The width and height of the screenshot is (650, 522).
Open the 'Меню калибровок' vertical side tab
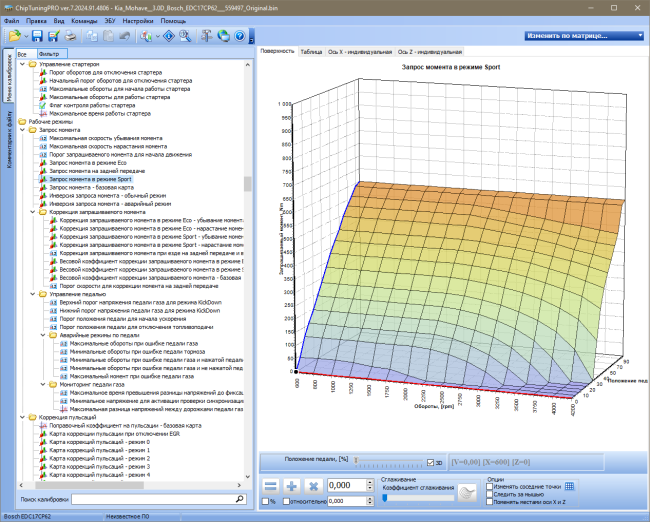click(x=9, y=75)
